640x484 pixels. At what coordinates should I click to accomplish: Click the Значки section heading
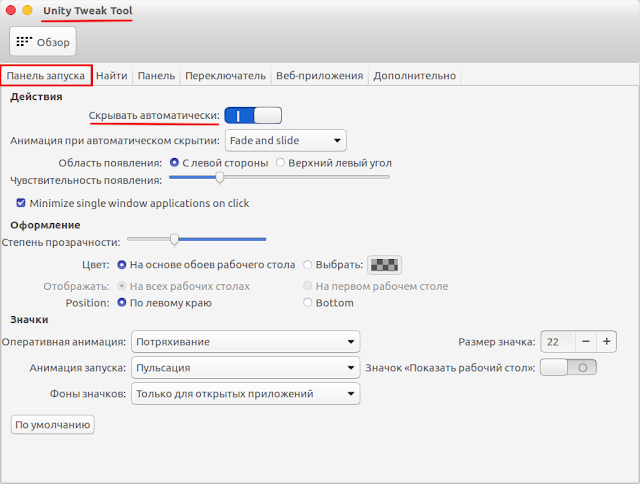(x=29, y=320)
